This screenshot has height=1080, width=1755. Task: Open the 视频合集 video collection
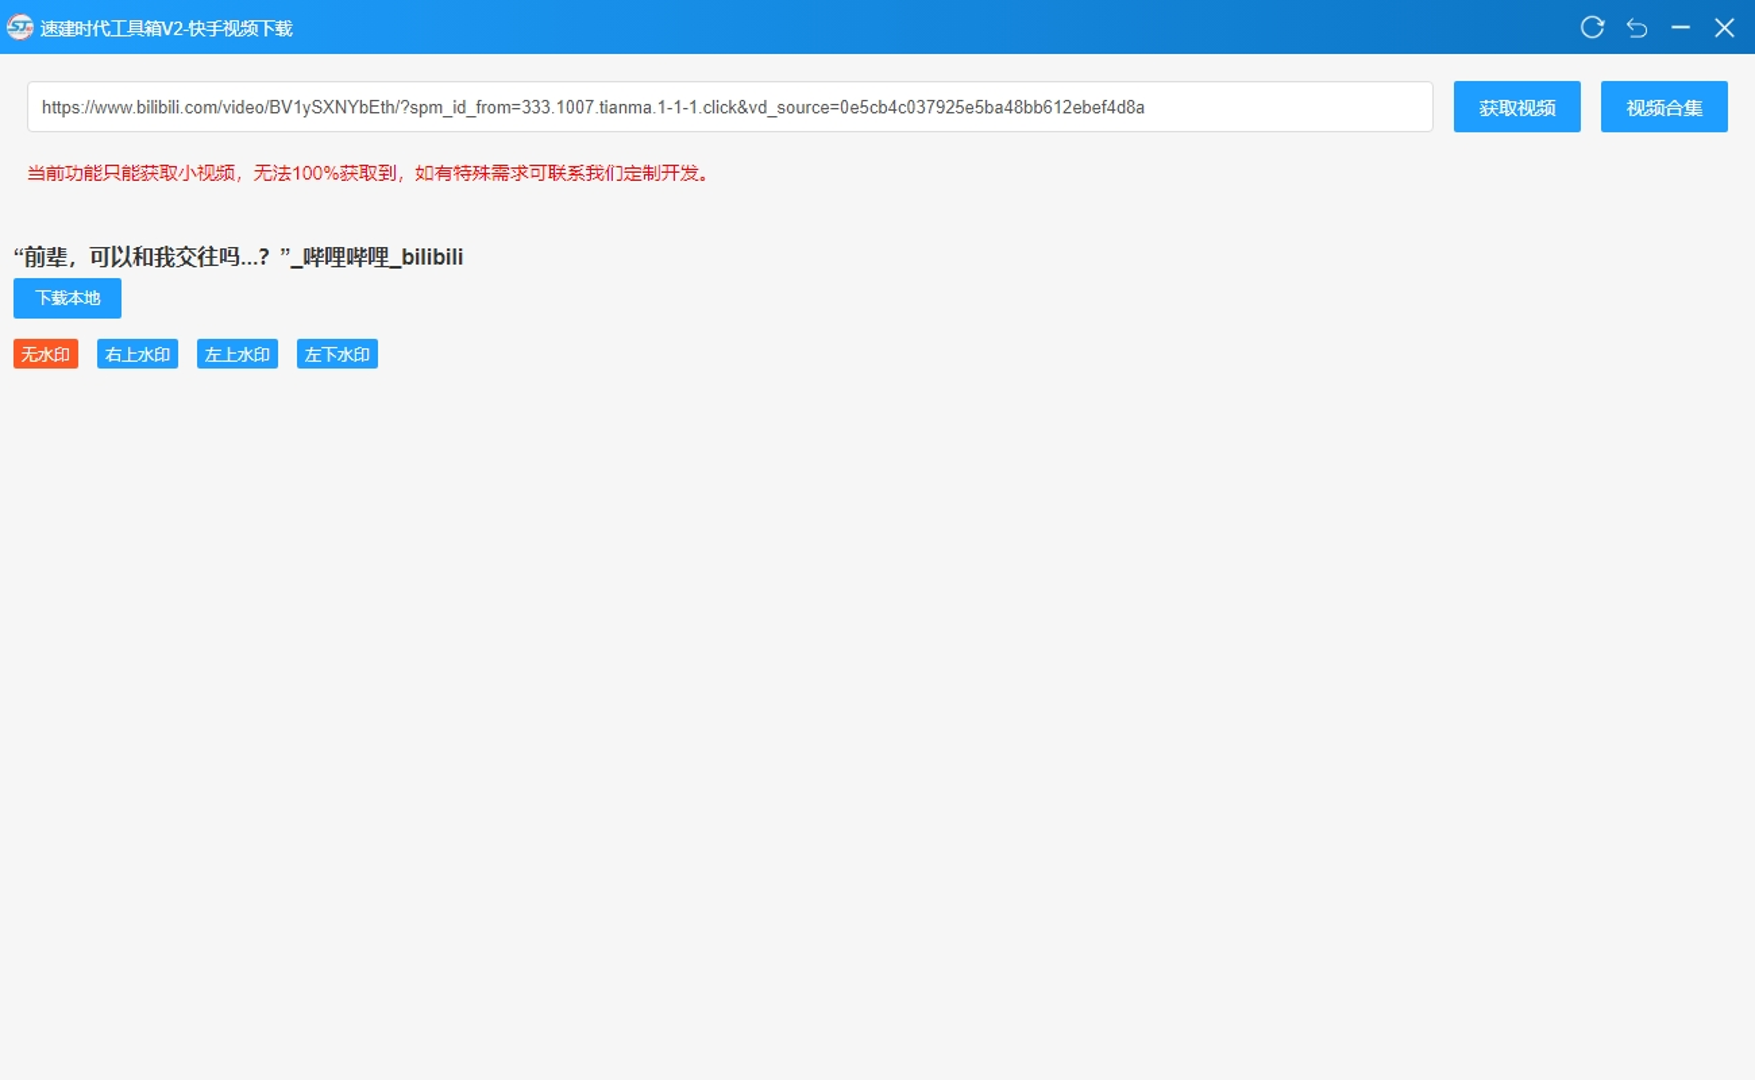click(1663, 107)
